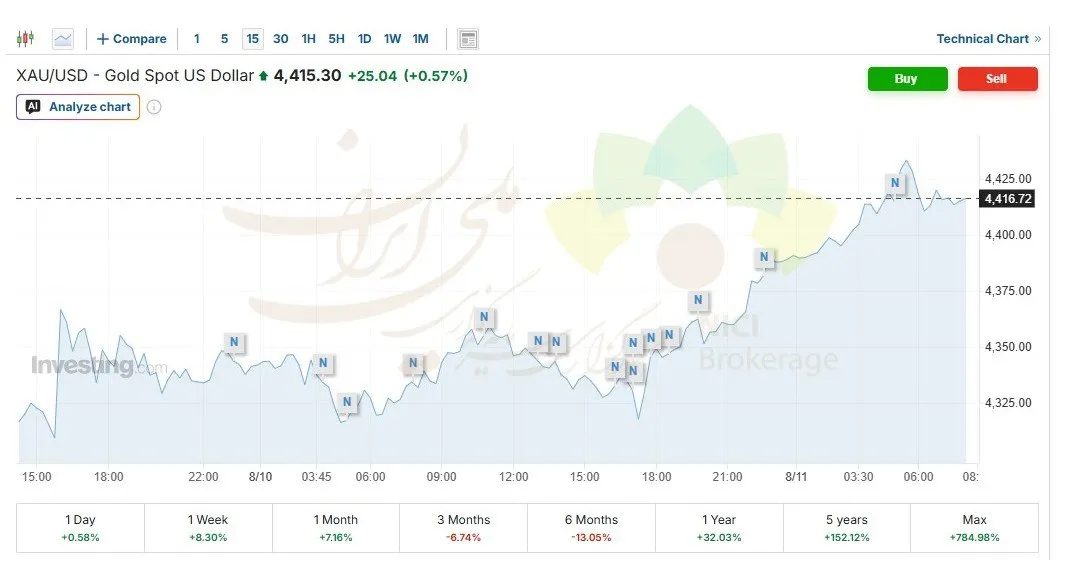Click the red Sell button
Screen dimensions: 1065x572
(998, 79)
